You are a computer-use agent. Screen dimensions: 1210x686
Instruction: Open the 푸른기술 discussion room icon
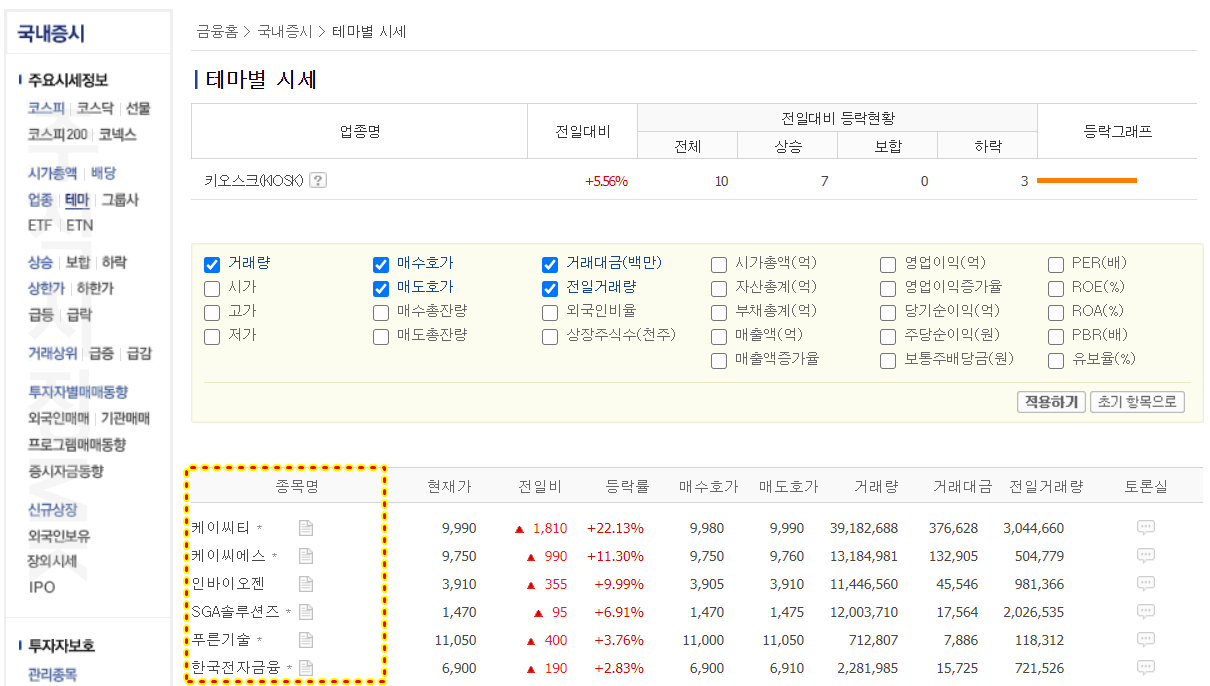click(x=1146, y=640)
